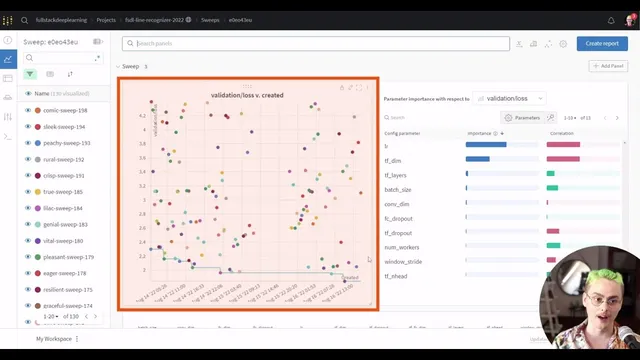Open the 1-20 runs per page dropdown
This screenshot has width=640, height=360.
pyautogui.click(x=51, y=316)
